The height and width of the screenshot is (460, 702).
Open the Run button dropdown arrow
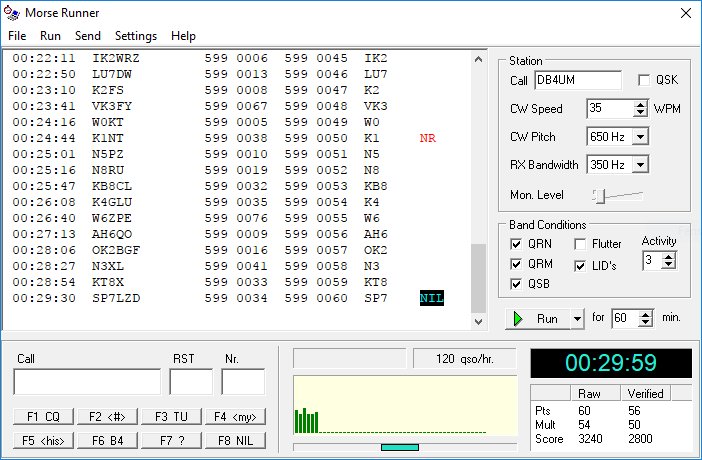pos(578,319)
